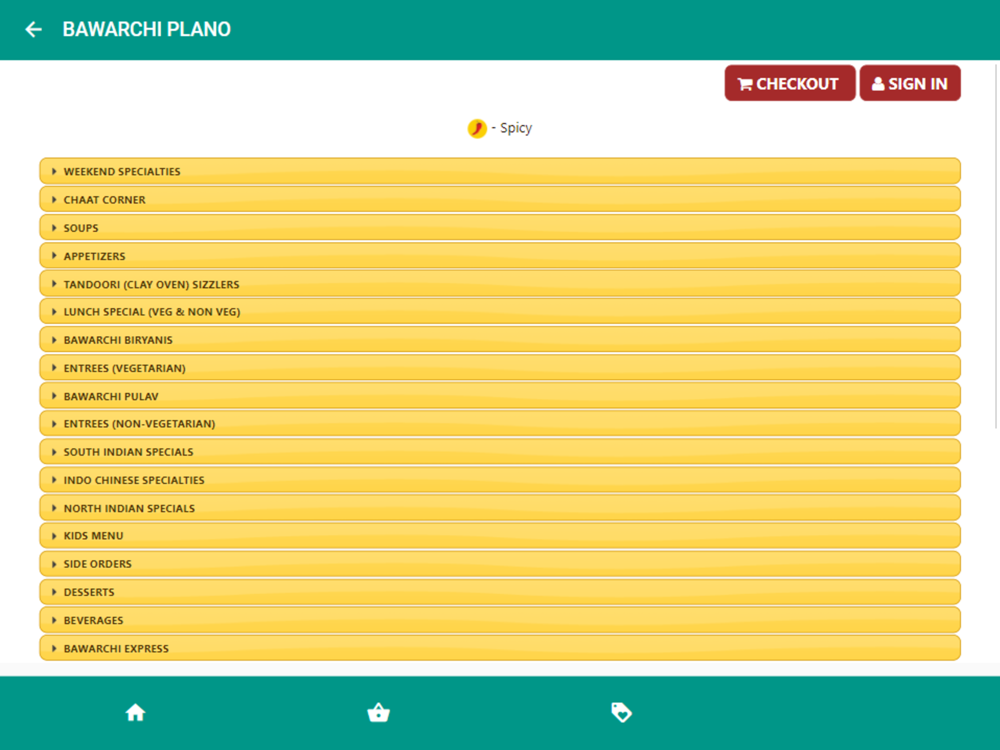Viewport: 1000px width, 750px height.
Task: Click the CHECKOUT button
Action: [x=790, y=84]
